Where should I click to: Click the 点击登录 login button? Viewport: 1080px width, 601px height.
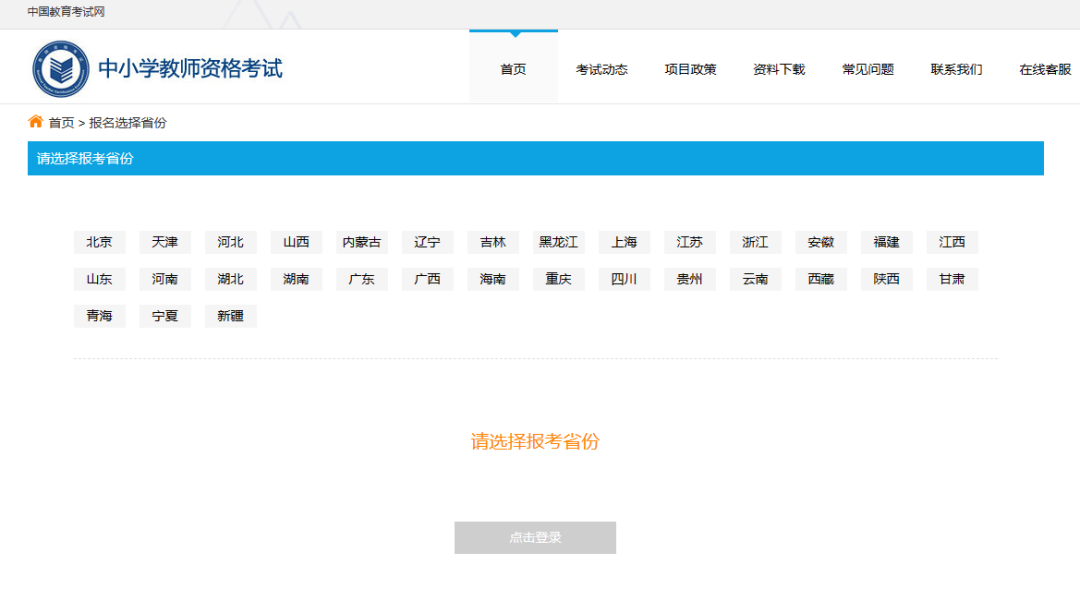pos(535,537)
